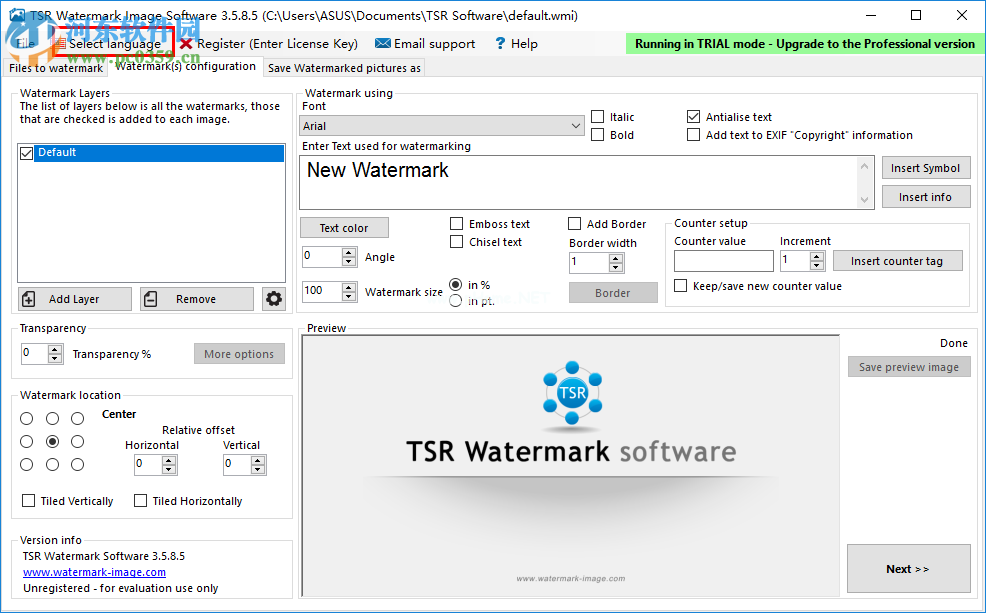This screenshot has width=986, height=613.
Task: Open More options for transparency
Action: tap(239, 353)
